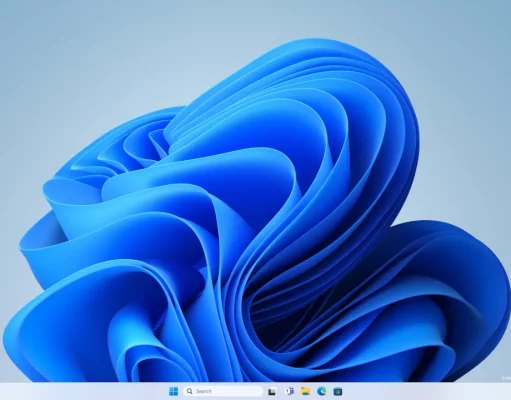Click the magnifying glass search icon
Viewport: 511px width, 400px height.
pyautogui.click(x=190, y=391)
